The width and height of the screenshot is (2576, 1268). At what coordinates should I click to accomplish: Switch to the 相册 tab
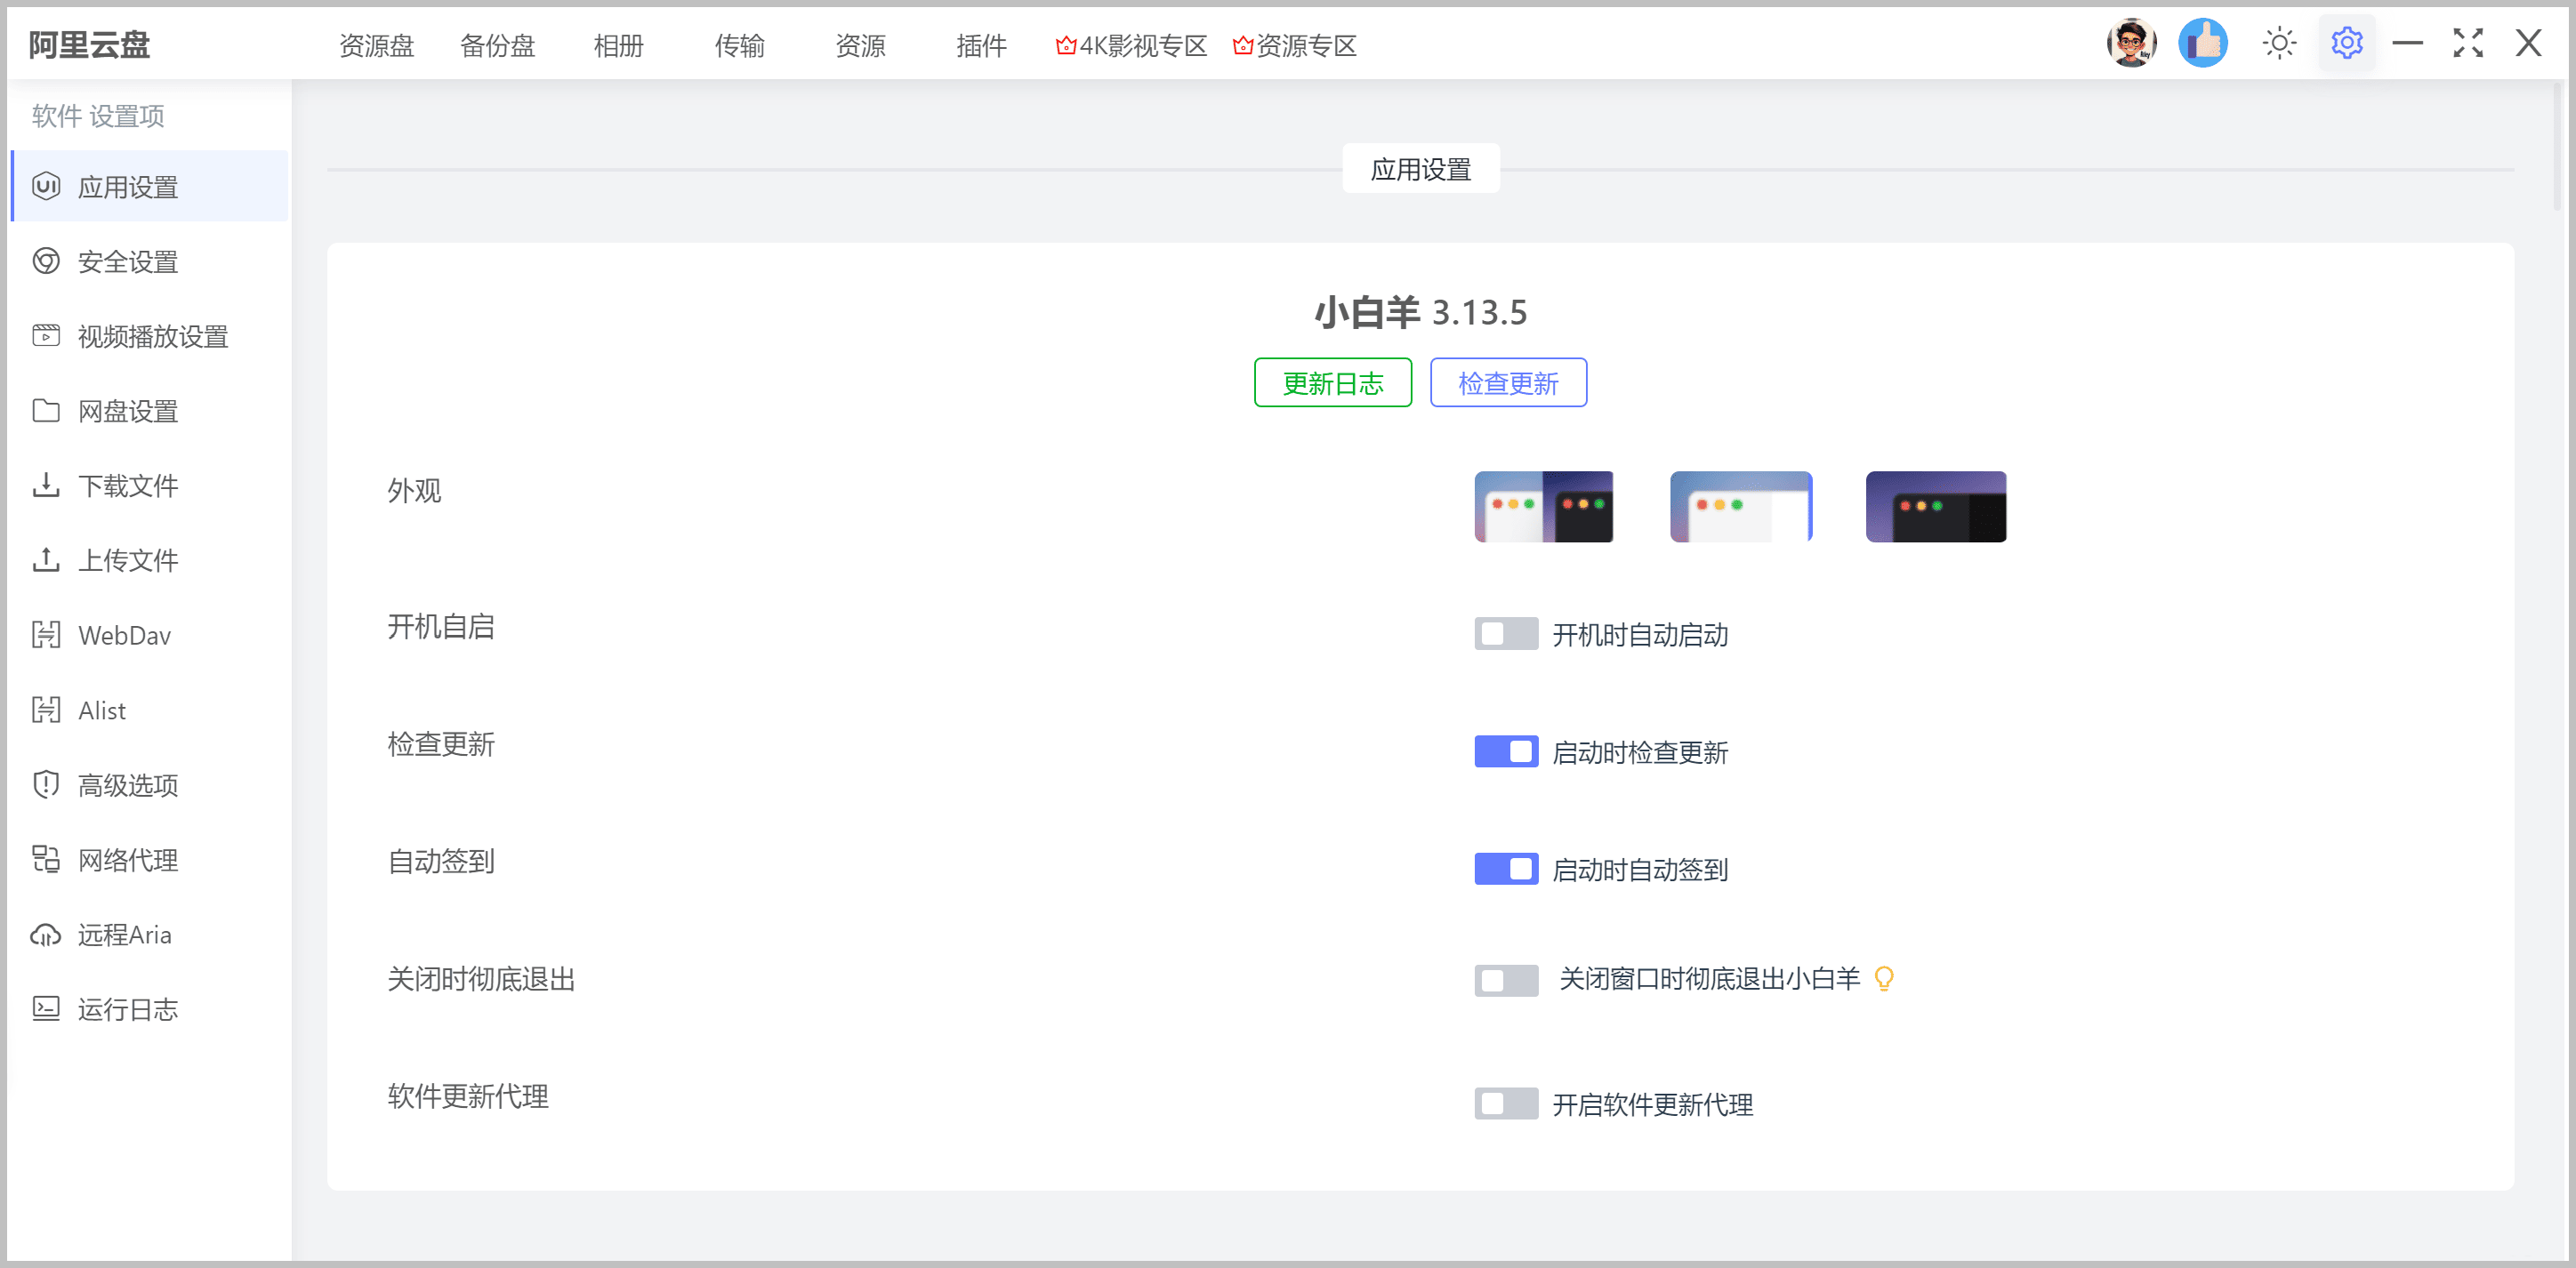coord(618,46)
